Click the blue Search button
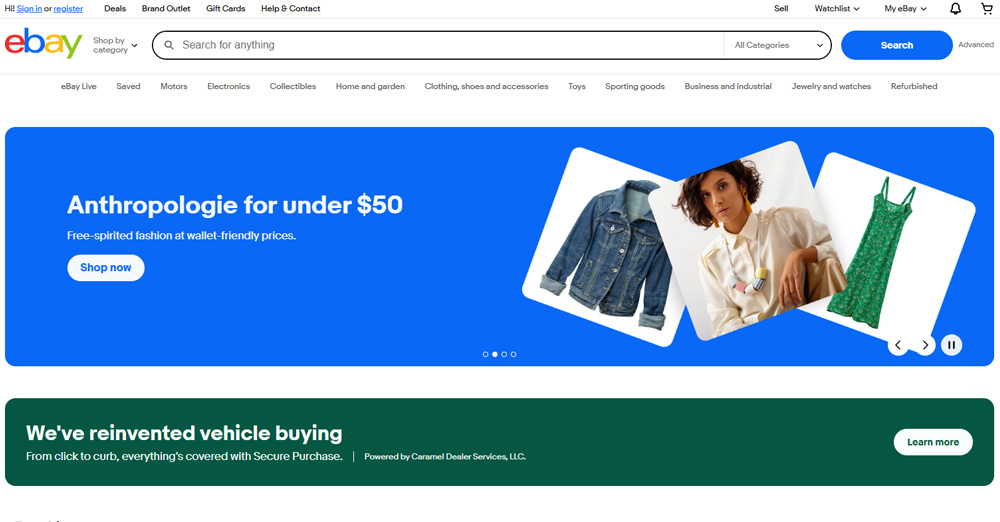The image size is (1000, 522). point(897,45)
